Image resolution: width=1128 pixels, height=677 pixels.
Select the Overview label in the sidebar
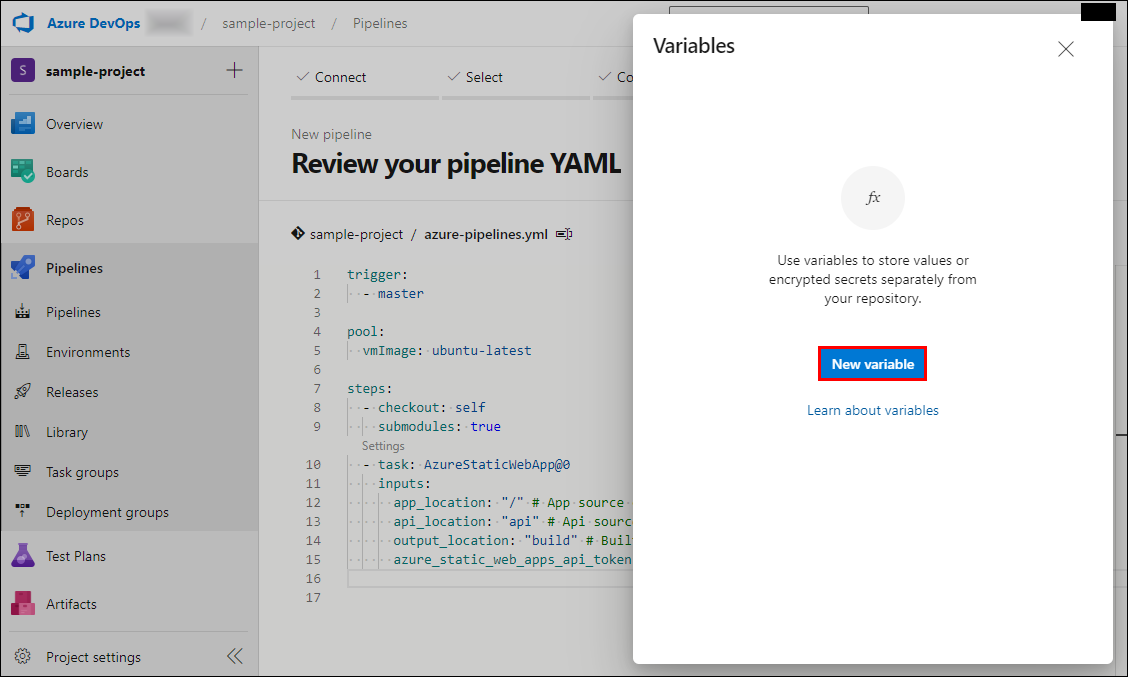(x=74, y=124)
